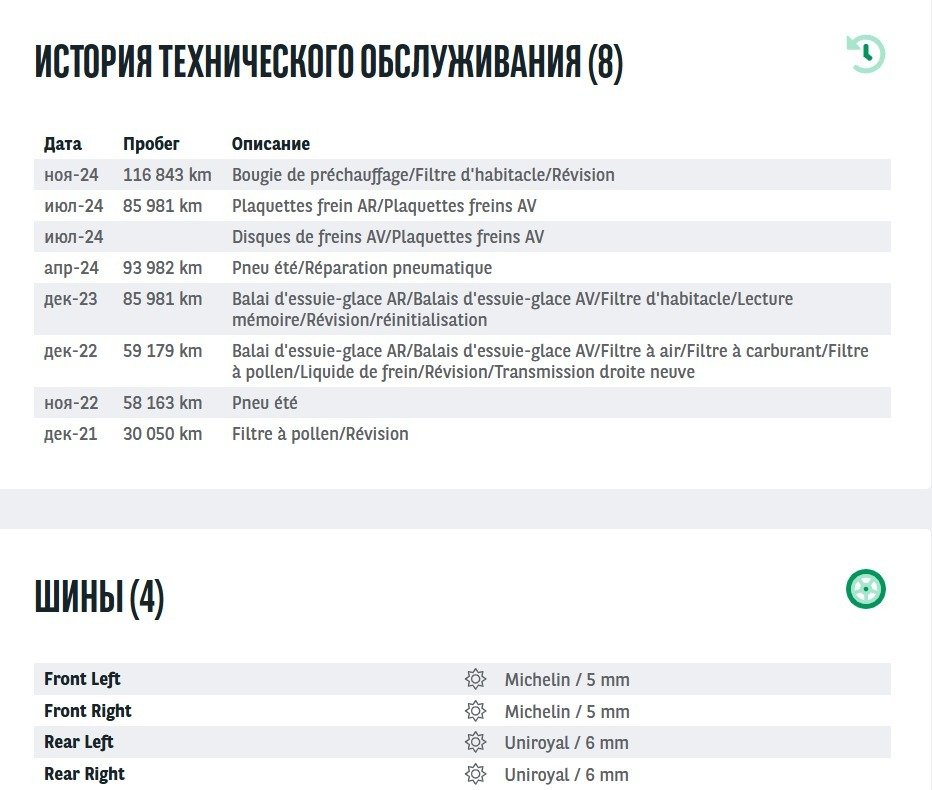Image resolution: width=932 pixels, height=790 pixels.
Task: Click the Uniroyal / 6 mm value for Rear Left
Action: [566, 743]
